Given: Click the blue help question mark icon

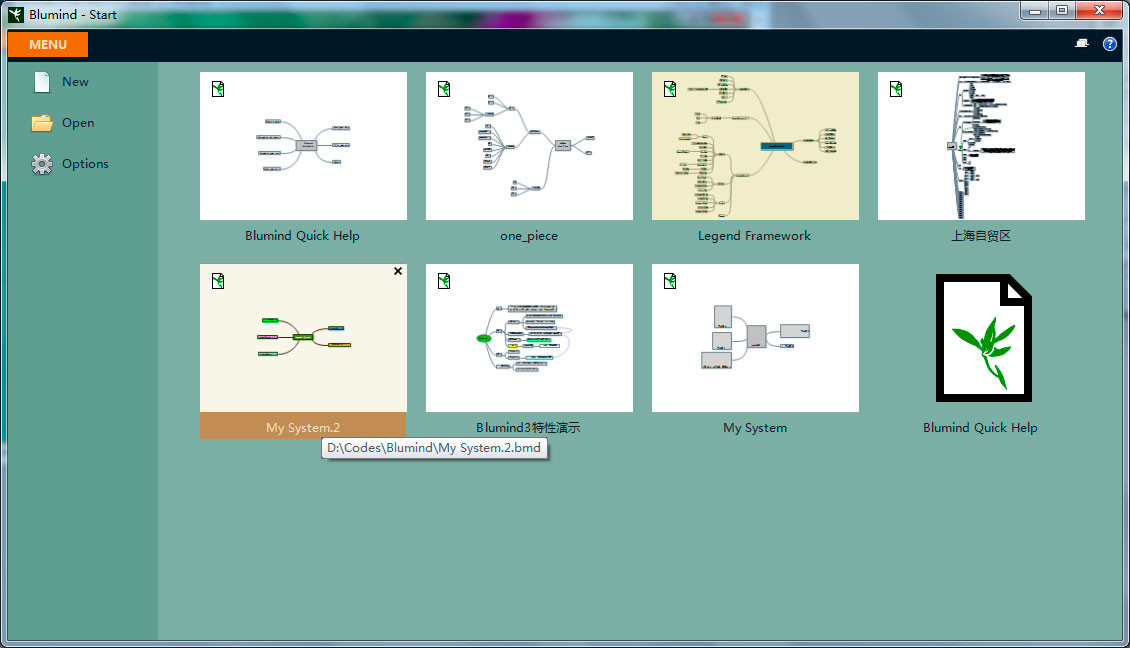Looking at the screenshot, I should (1110, 44).
